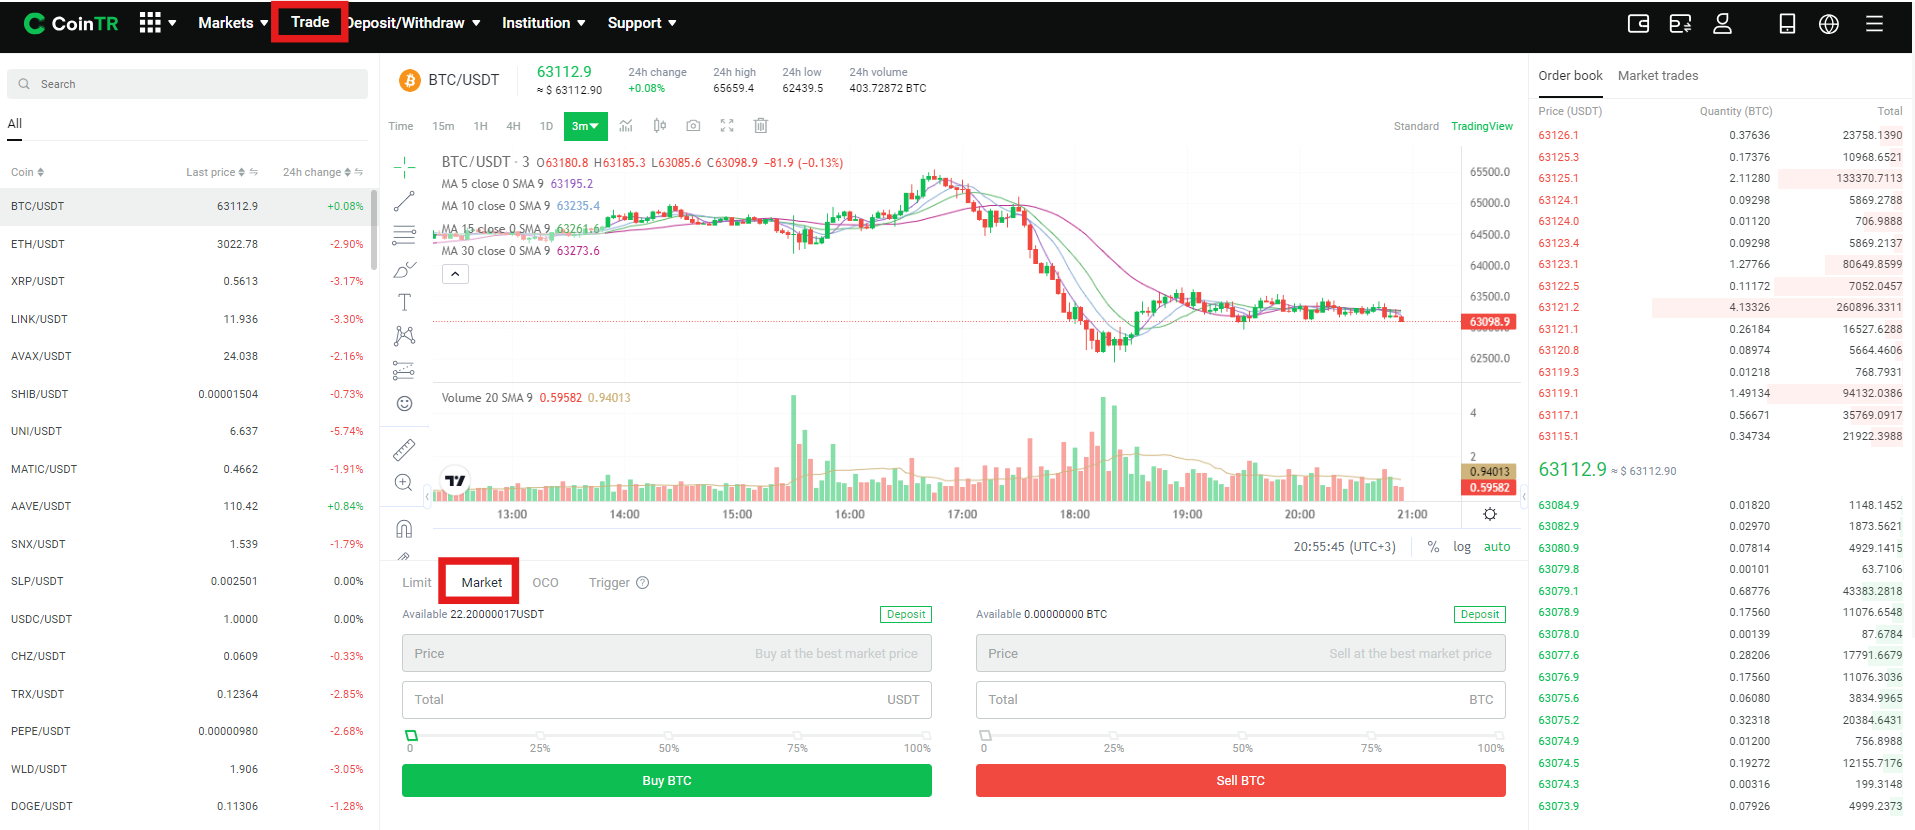Select the trend line drawing tool

pos(404,202)
